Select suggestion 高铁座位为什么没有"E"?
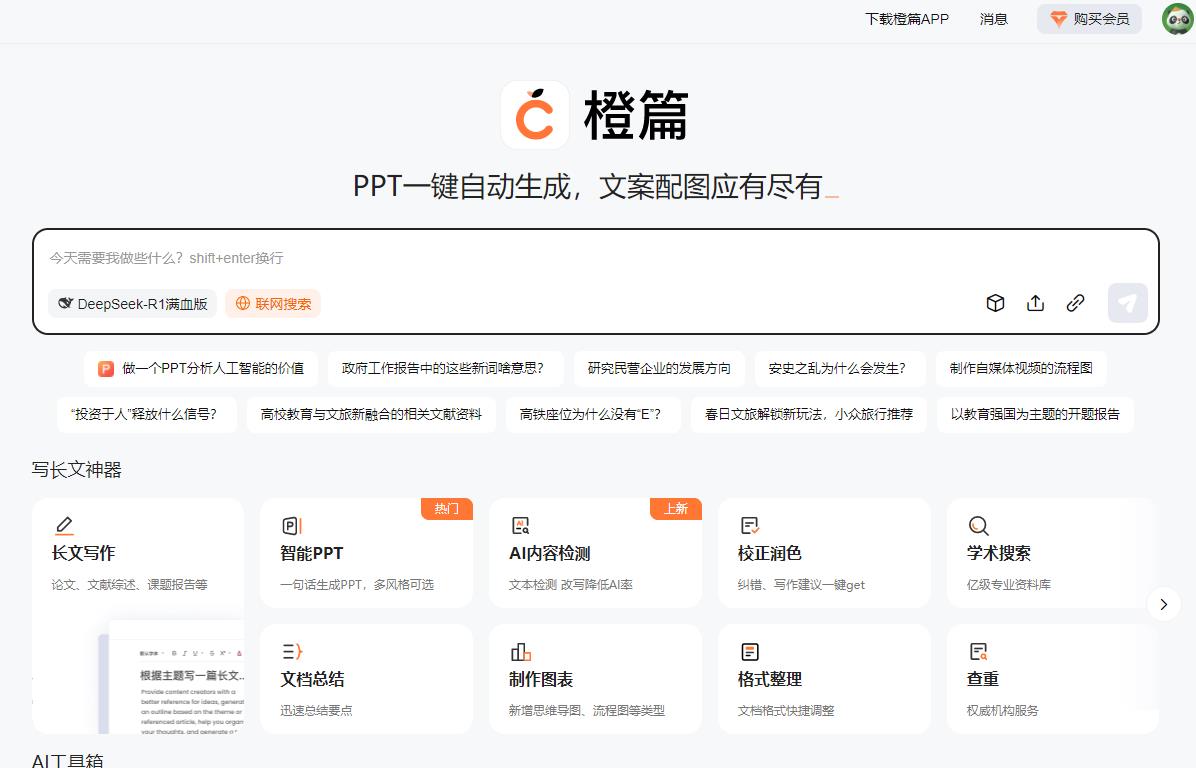1196x768 pixels. [x=593, y=415]
